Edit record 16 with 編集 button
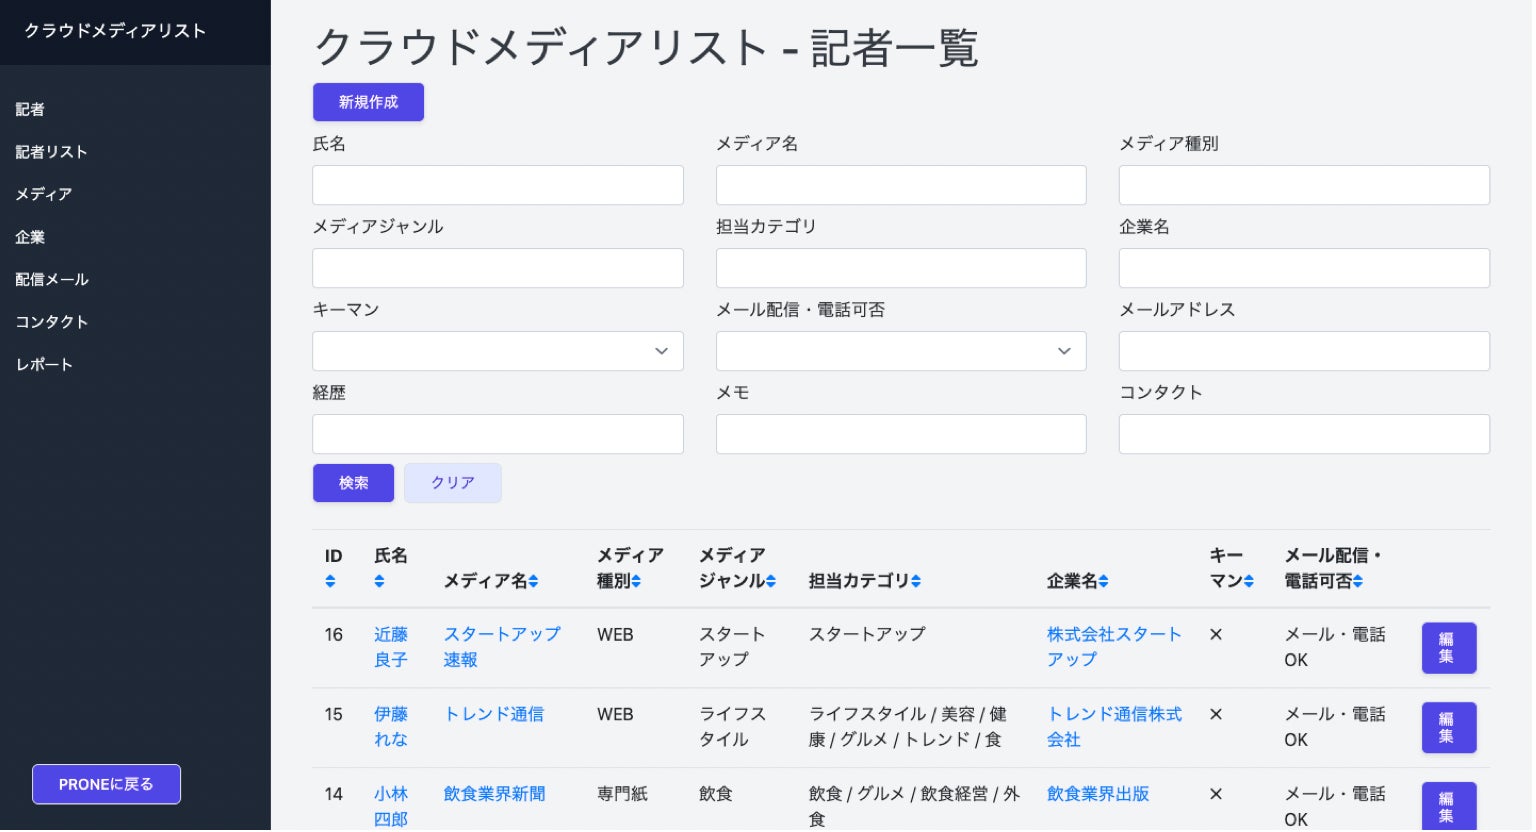 click(1448, 648)
